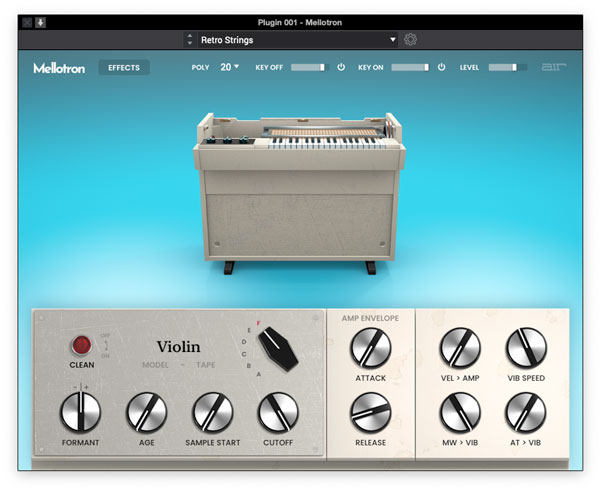Click the AIR logo icon
This screenshot has width=600, height=491.
(553, 68)
